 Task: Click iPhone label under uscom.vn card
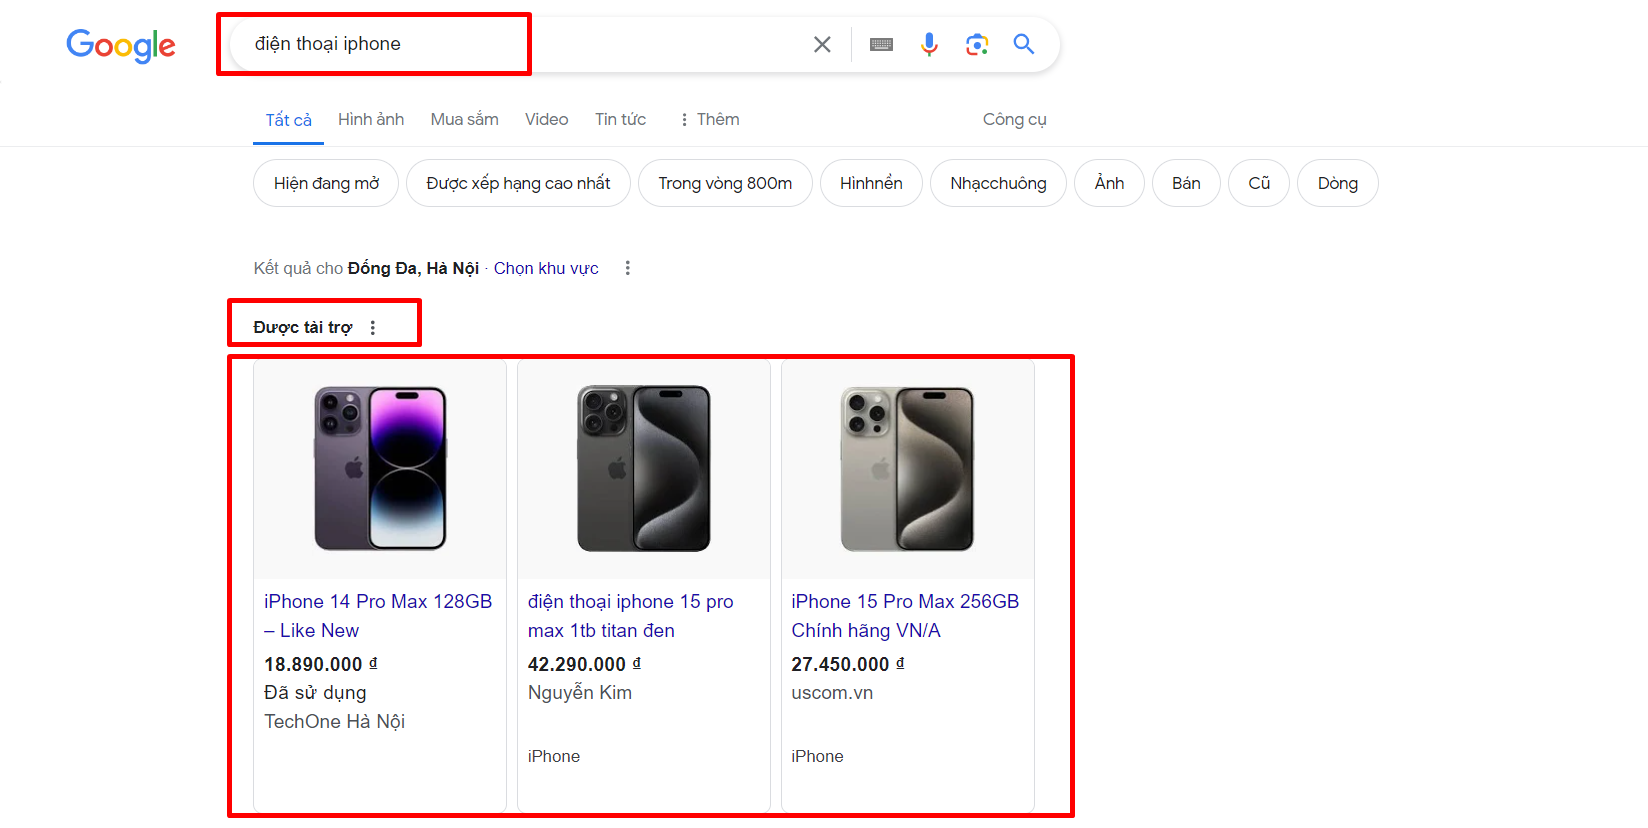click(x=817, y=756)
